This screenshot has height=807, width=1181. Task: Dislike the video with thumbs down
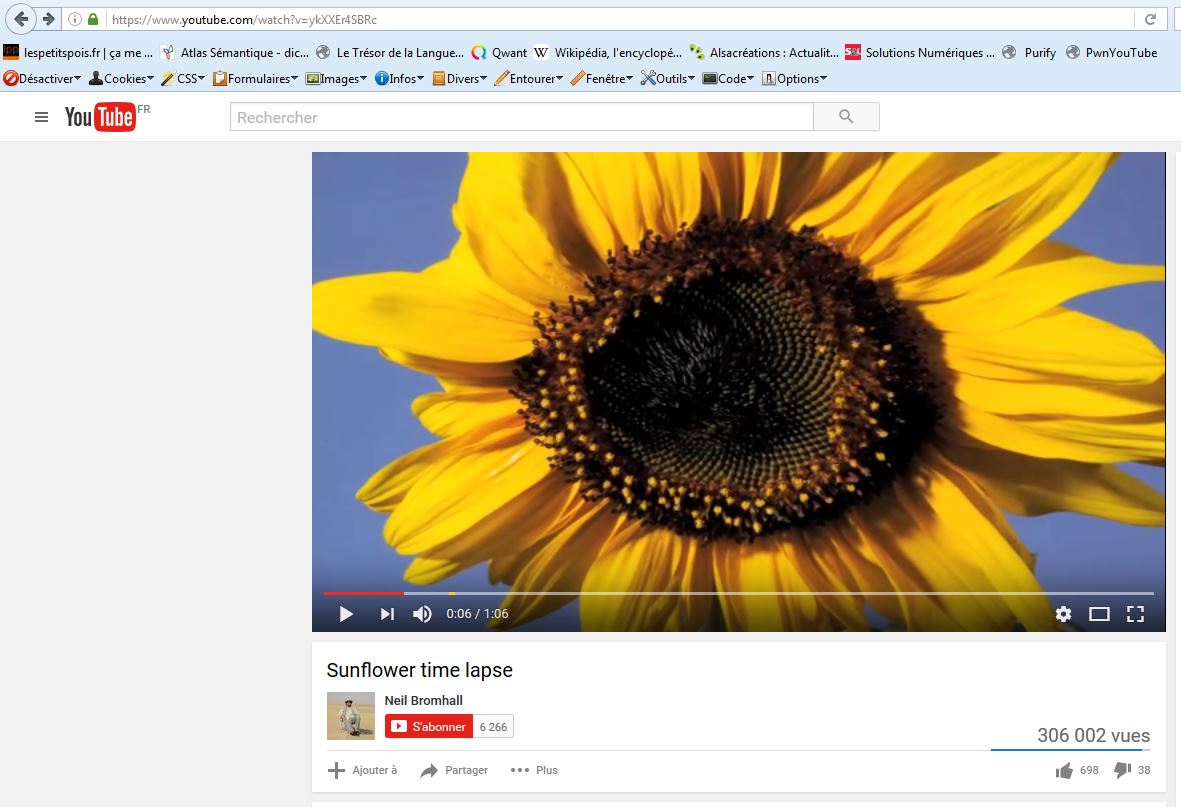tap(1122, 770)
